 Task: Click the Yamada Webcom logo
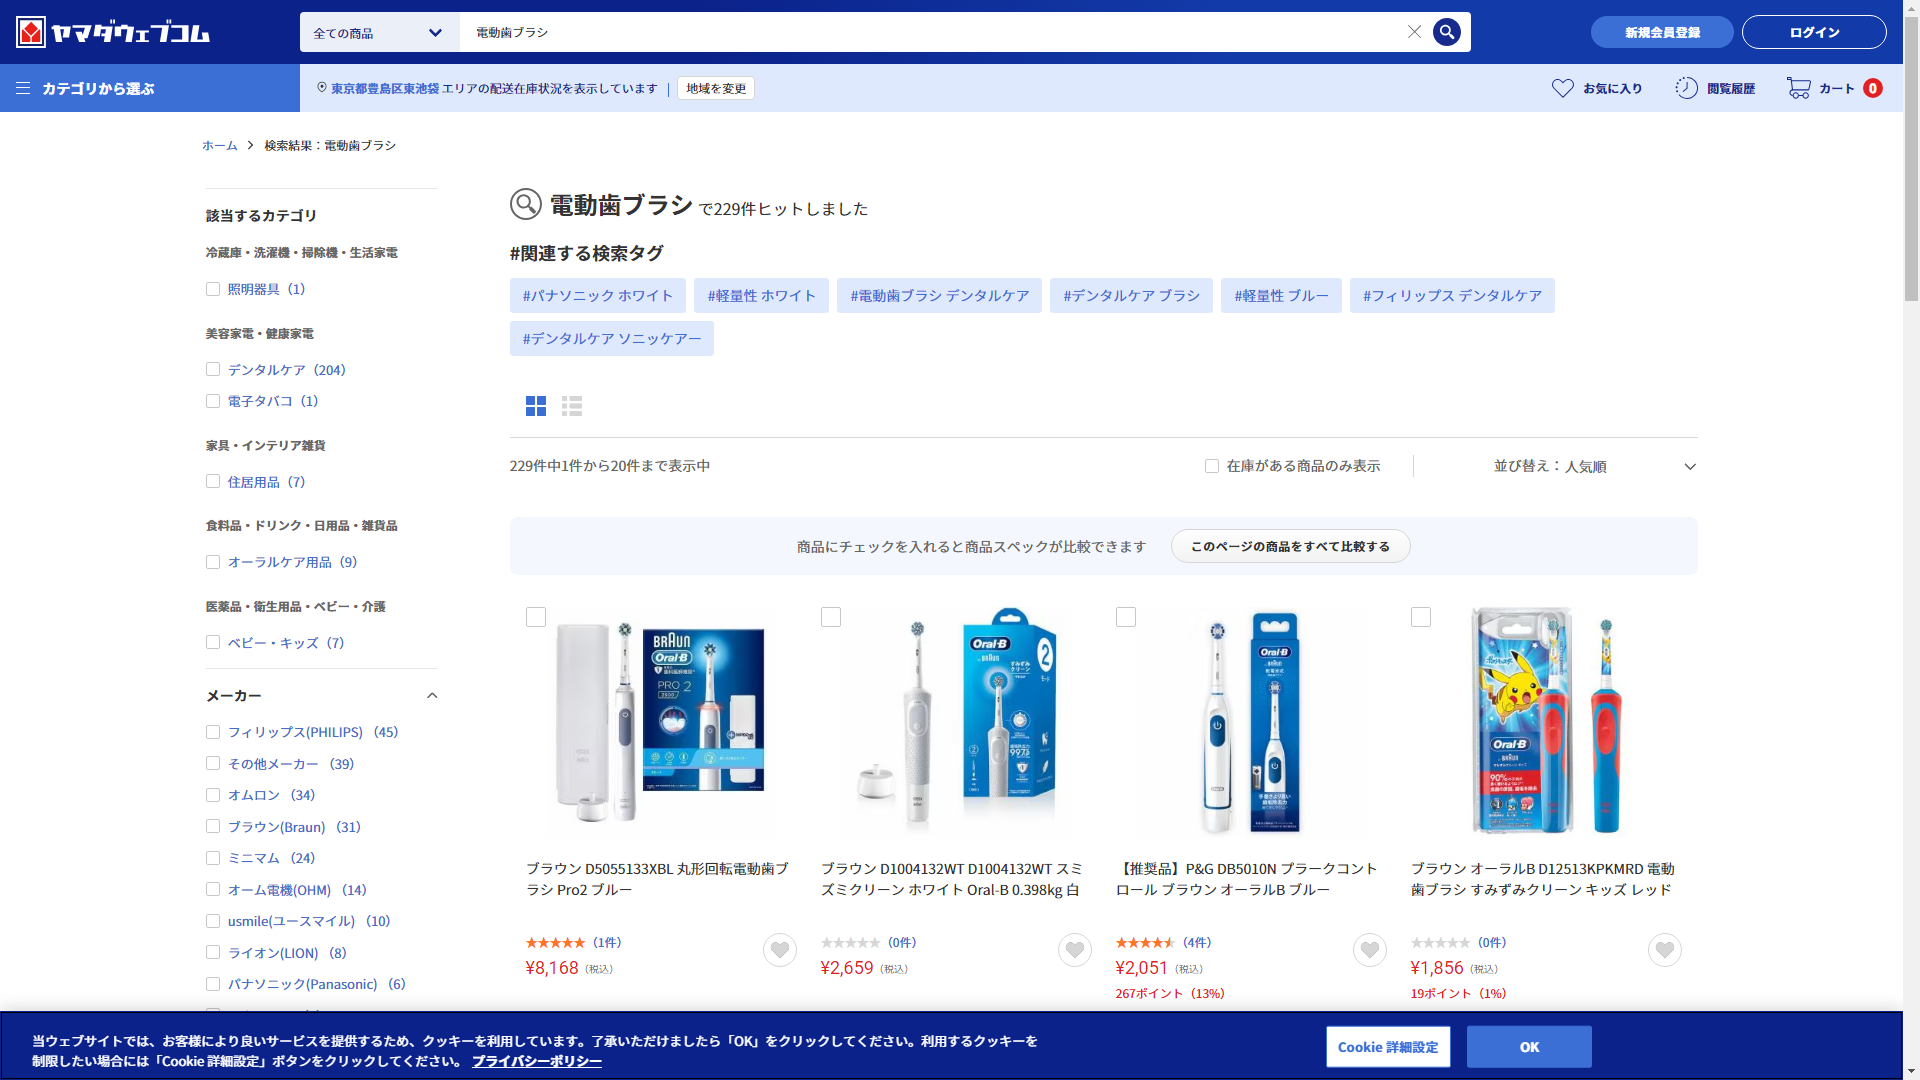113,32
